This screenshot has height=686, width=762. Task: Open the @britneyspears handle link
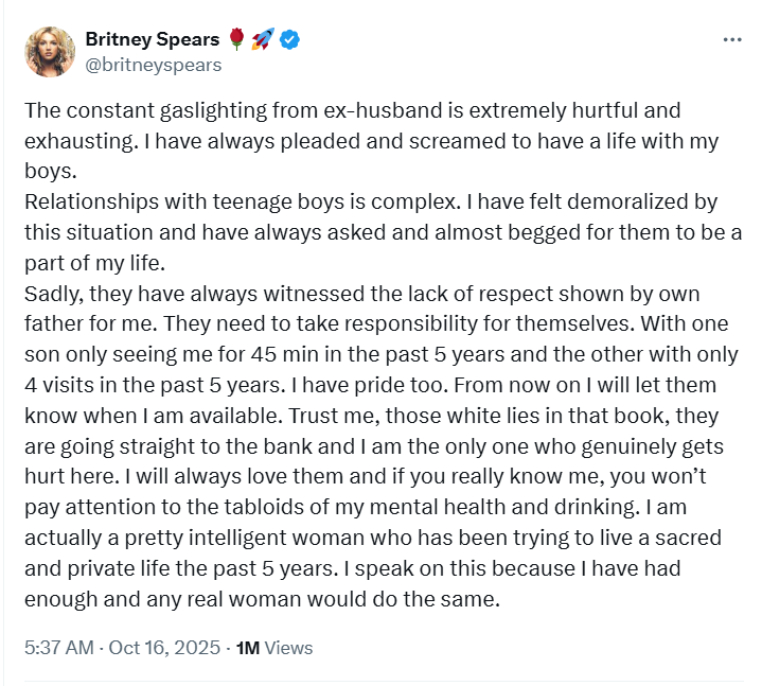pos(153,65)
